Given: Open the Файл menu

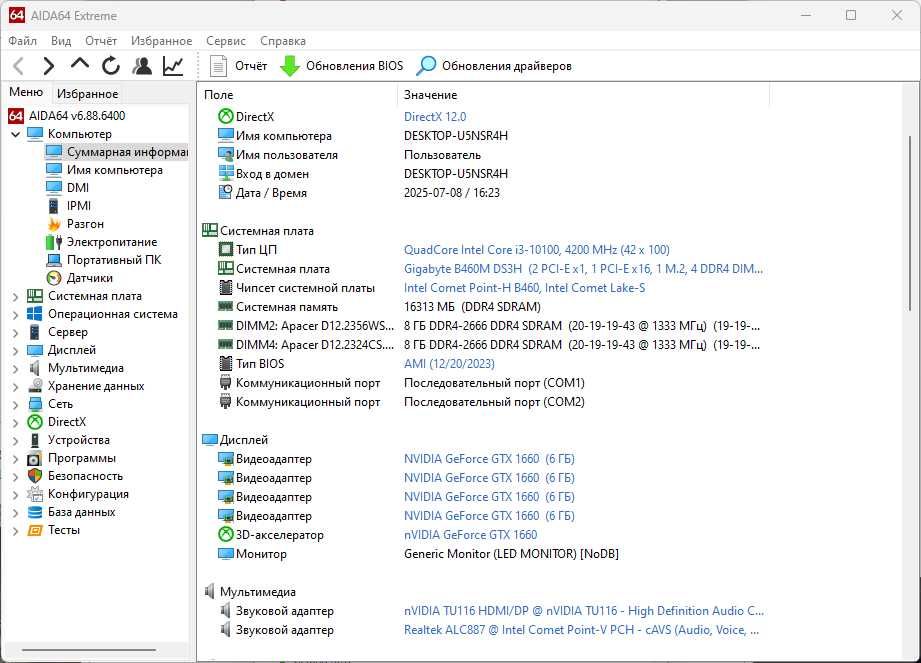Looking at the screenshot, I should [x=22, y=41].
